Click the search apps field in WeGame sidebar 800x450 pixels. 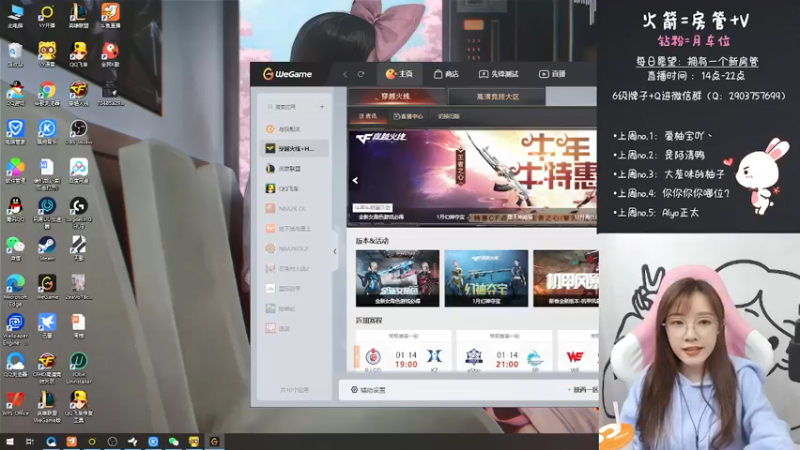[x=291, y=107]
